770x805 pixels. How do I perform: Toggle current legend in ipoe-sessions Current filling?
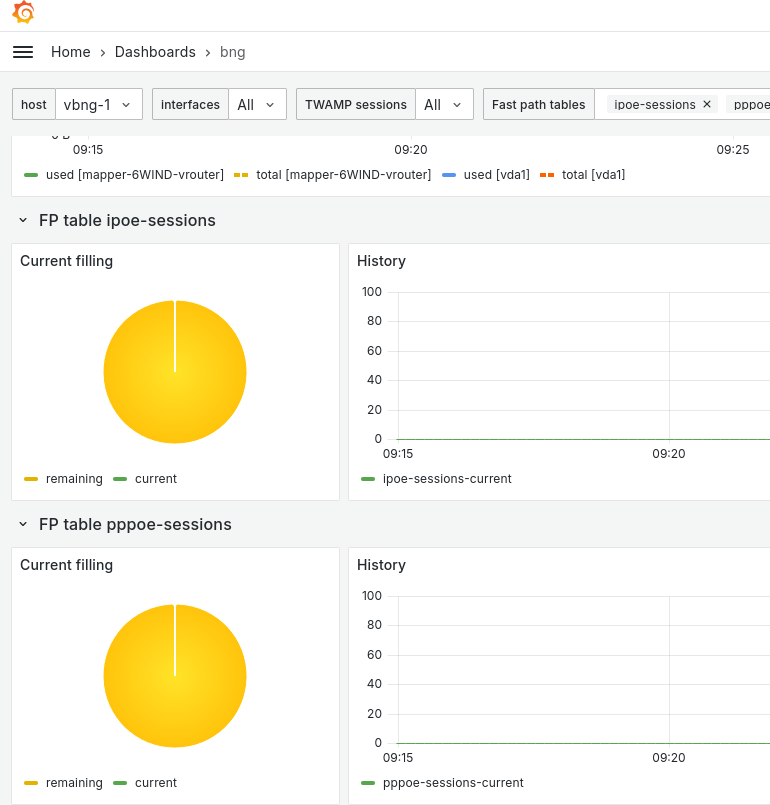(x=156, y=478)
